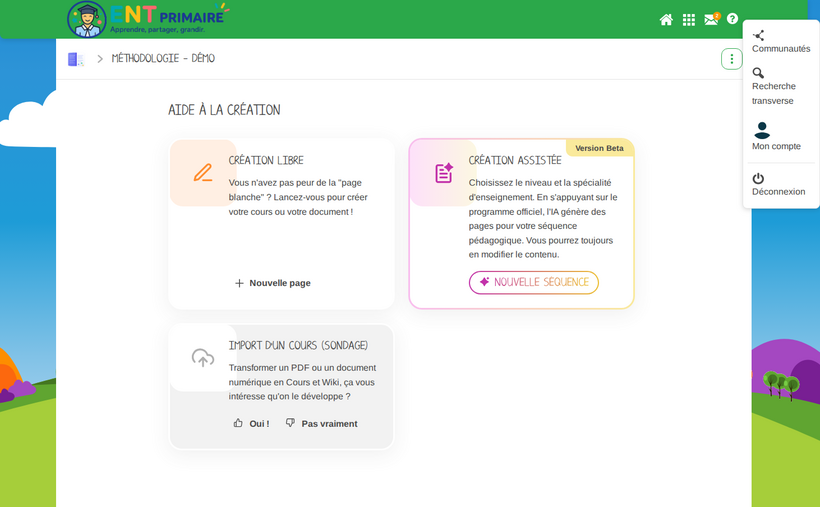The image size is (820, 507).
Task: Open the messages envelope icon
Action: 711,19
